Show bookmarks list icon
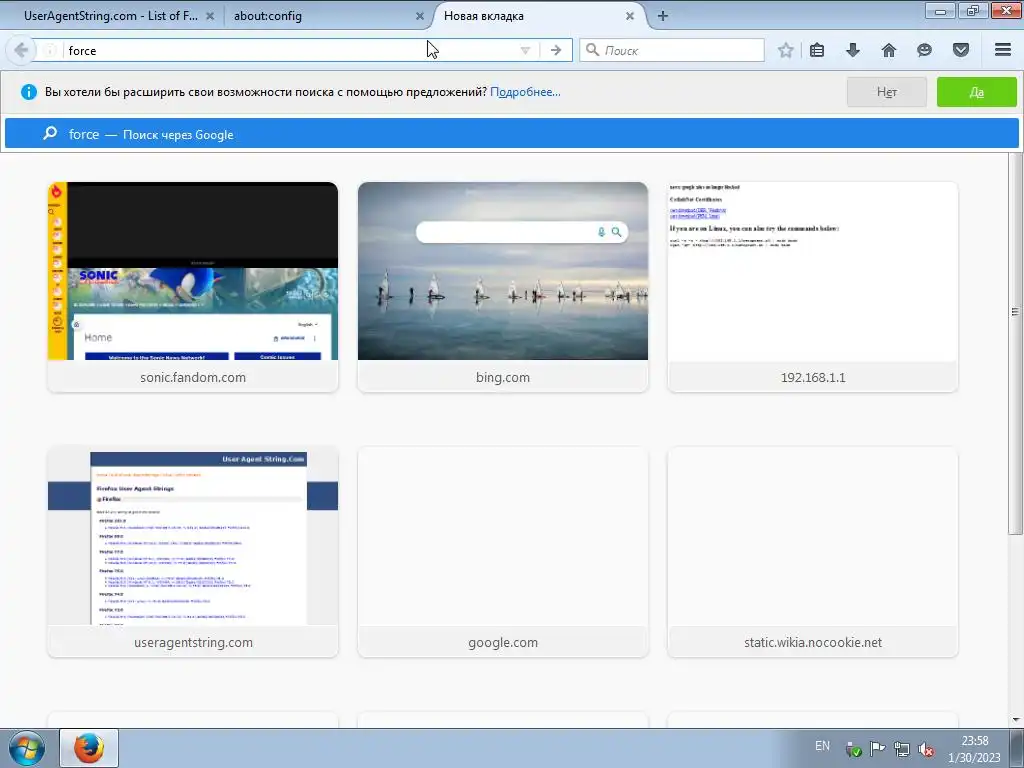1024x768 pixels. click(817, 50)
